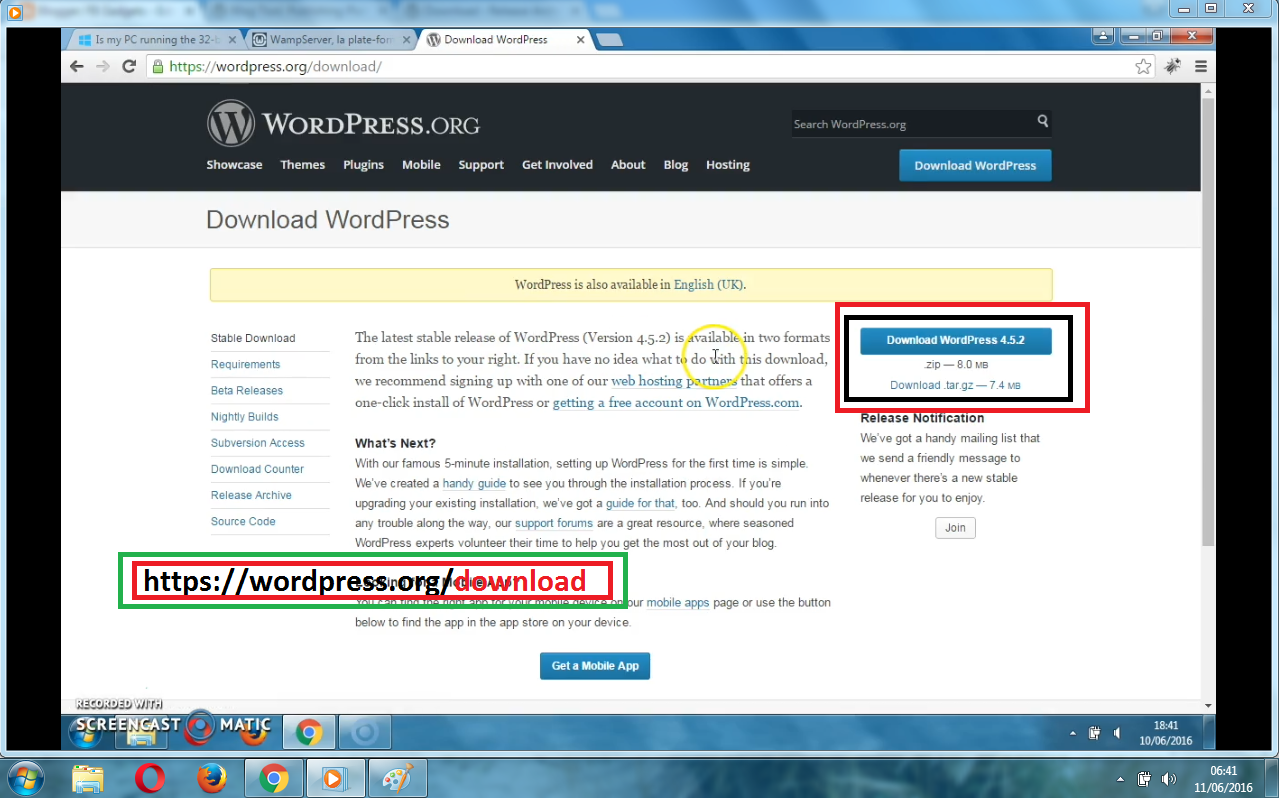Close the 'Is my PC running the 32-' tab

tap(233, 40)
